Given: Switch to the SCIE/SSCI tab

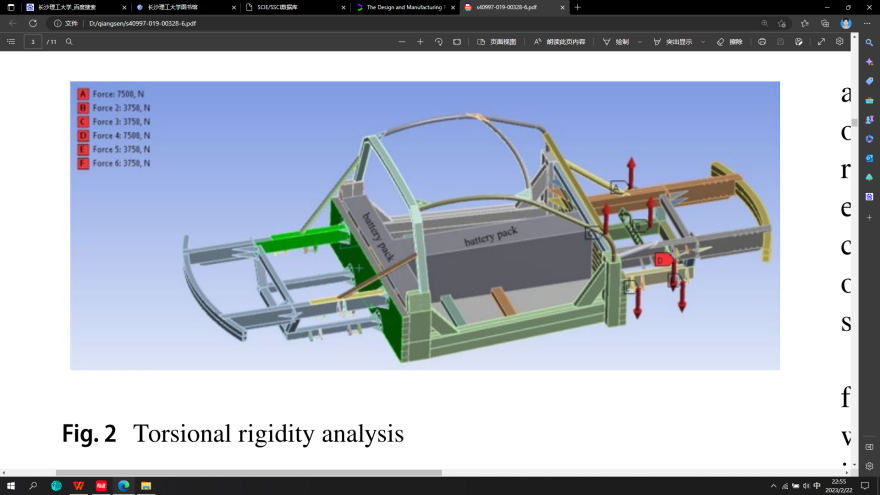Looking at the screenshot, I should pos(295,7).
